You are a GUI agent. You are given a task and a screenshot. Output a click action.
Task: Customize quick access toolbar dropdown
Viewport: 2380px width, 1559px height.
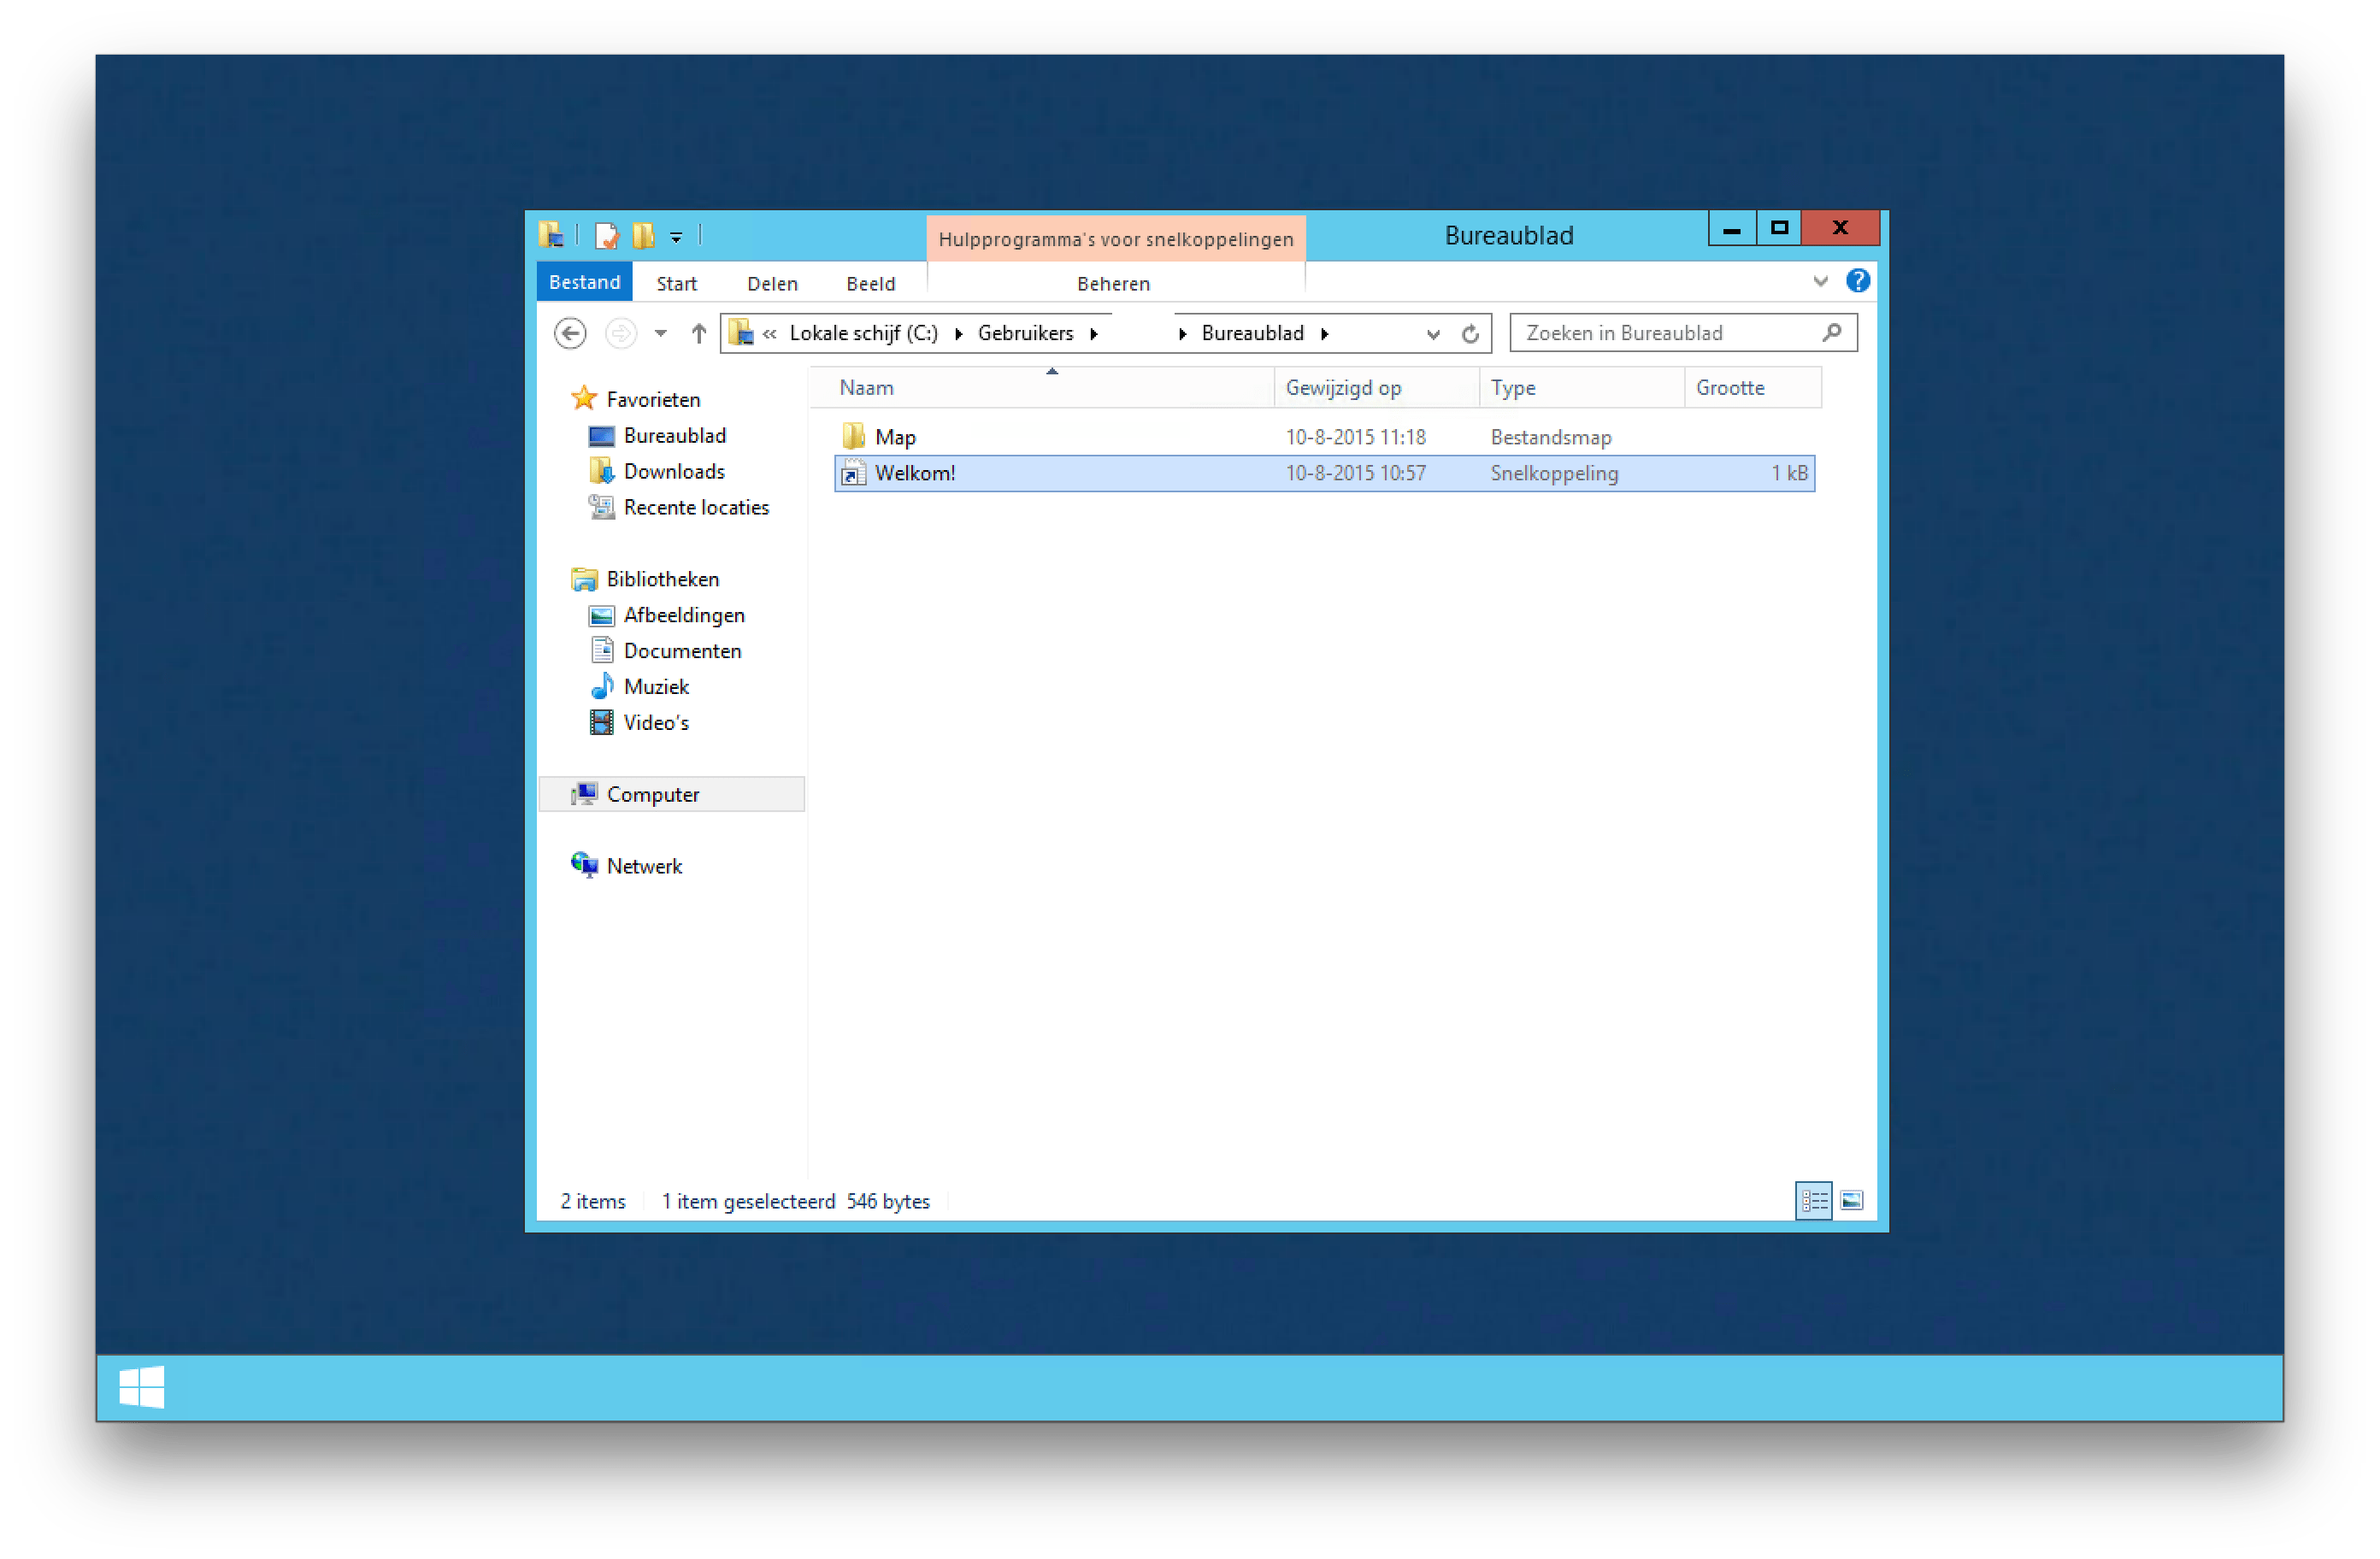676,237
